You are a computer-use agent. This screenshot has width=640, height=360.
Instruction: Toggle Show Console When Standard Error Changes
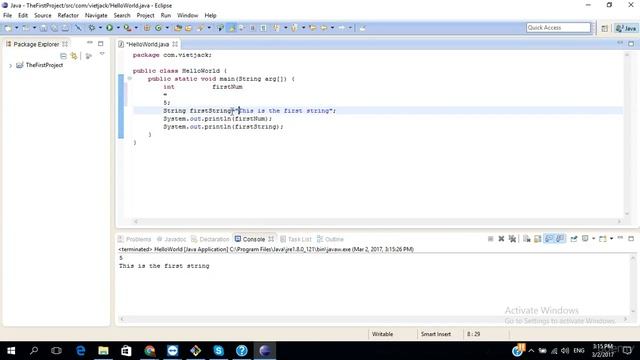(x=560, y=239)
